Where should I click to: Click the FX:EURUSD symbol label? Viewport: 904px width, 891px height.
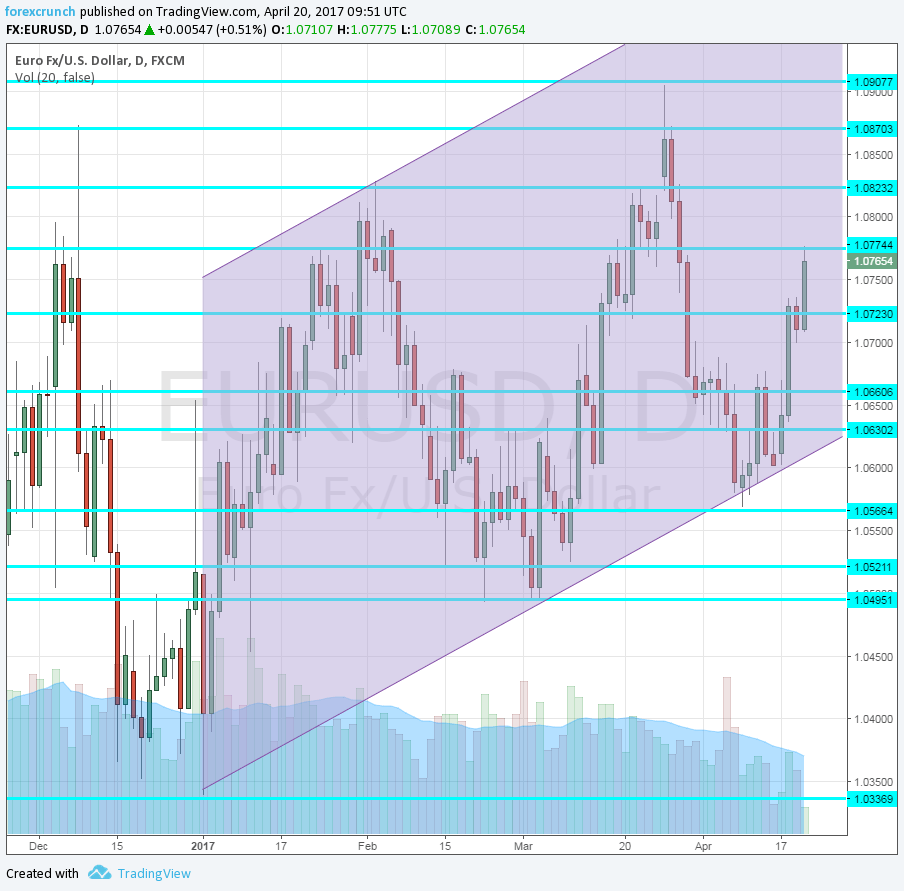[44, 30]
